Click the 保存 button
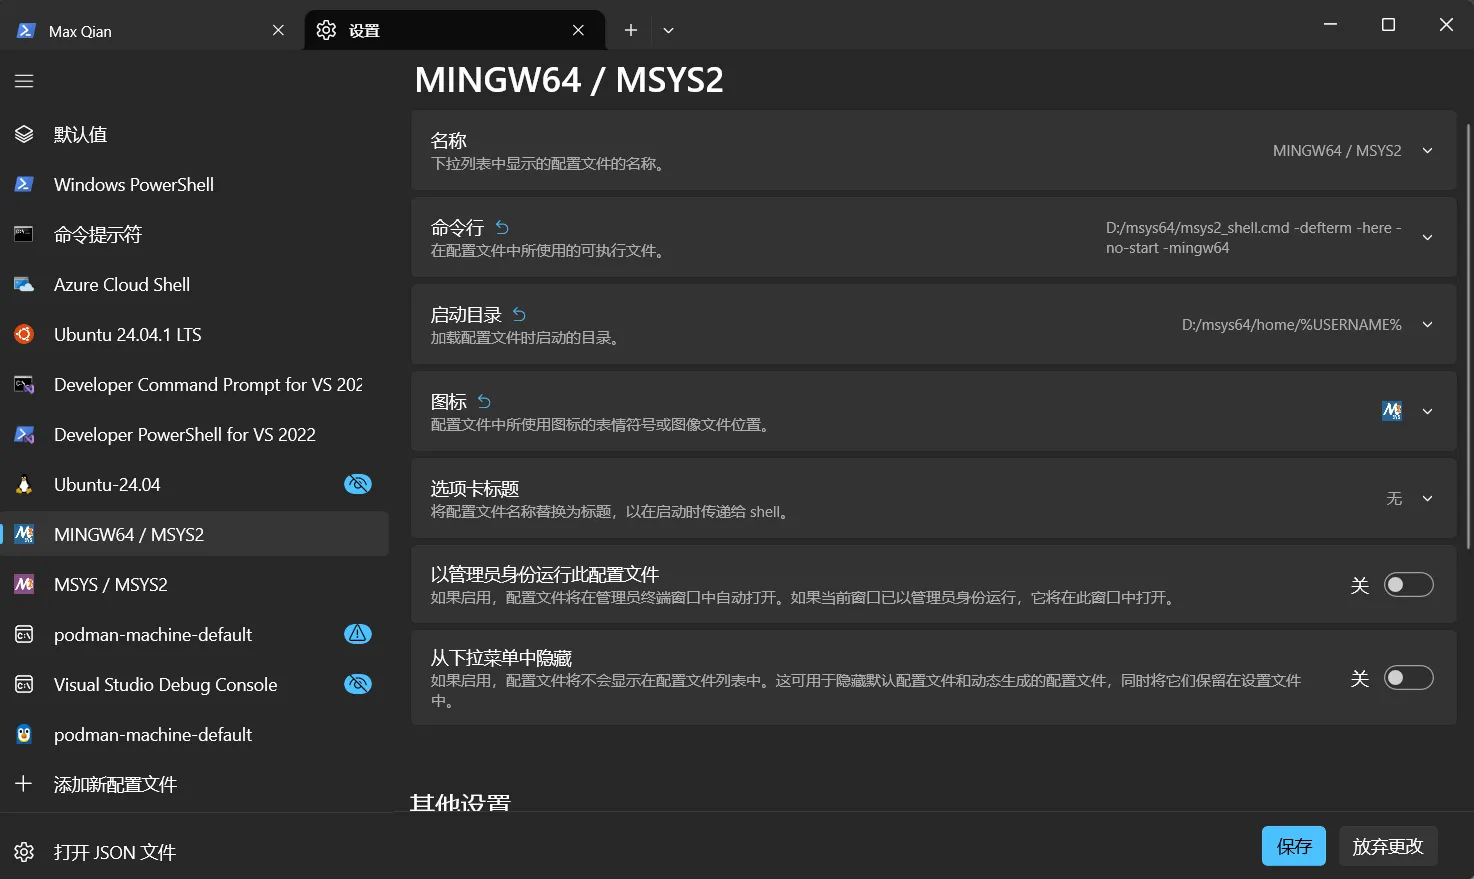The width and height of the screenshot is (1474, 879). [x=1293, y=846]
